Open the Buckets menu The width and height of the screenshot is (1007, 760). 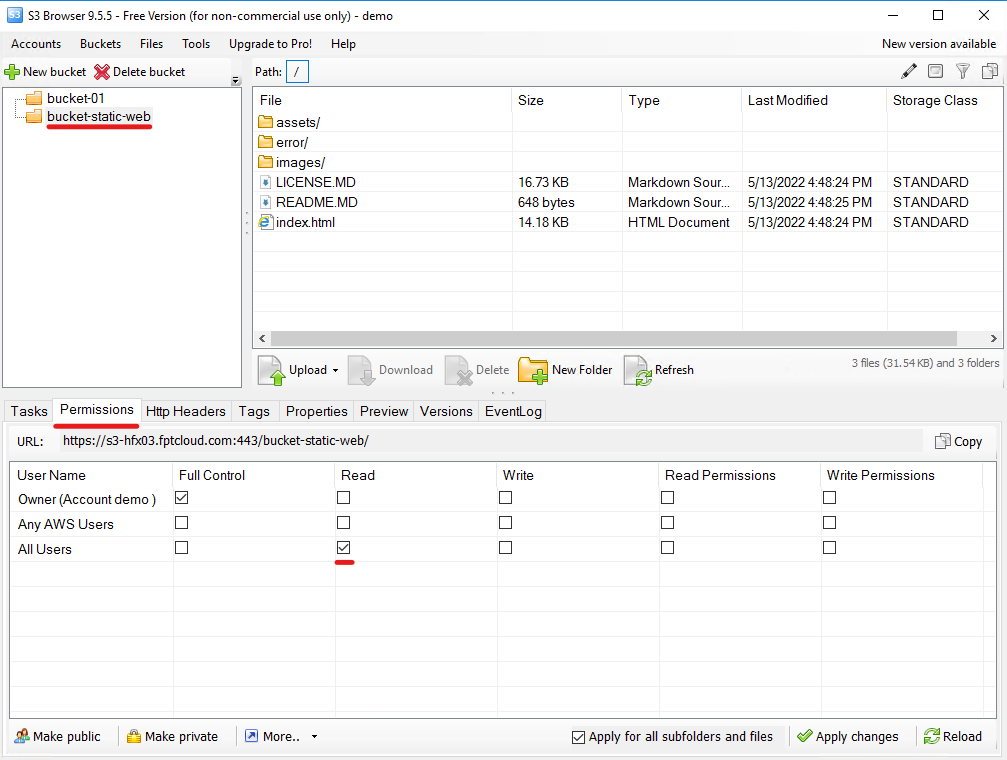coord(100,44)
